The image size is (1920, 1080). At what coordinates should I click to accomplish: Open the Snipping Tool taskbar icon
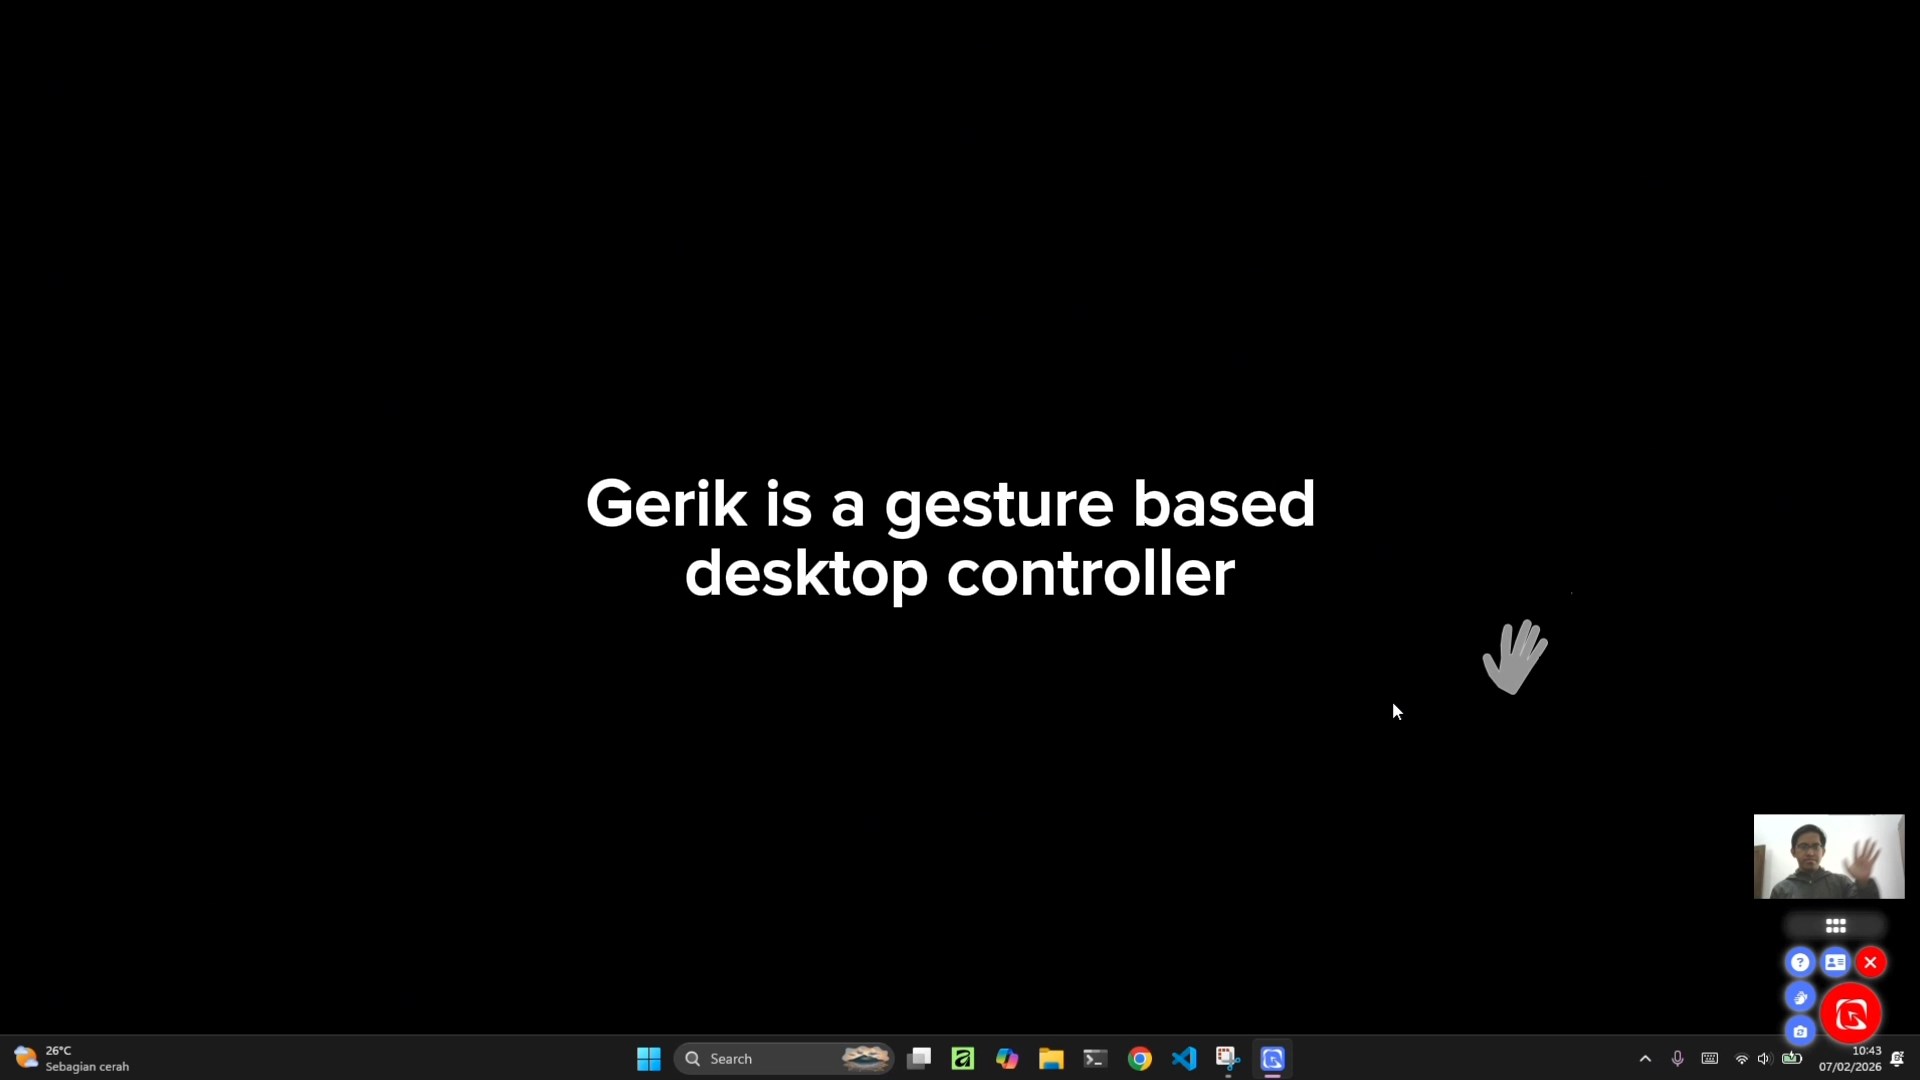pyautogui.click(x=1227, y=1058)
